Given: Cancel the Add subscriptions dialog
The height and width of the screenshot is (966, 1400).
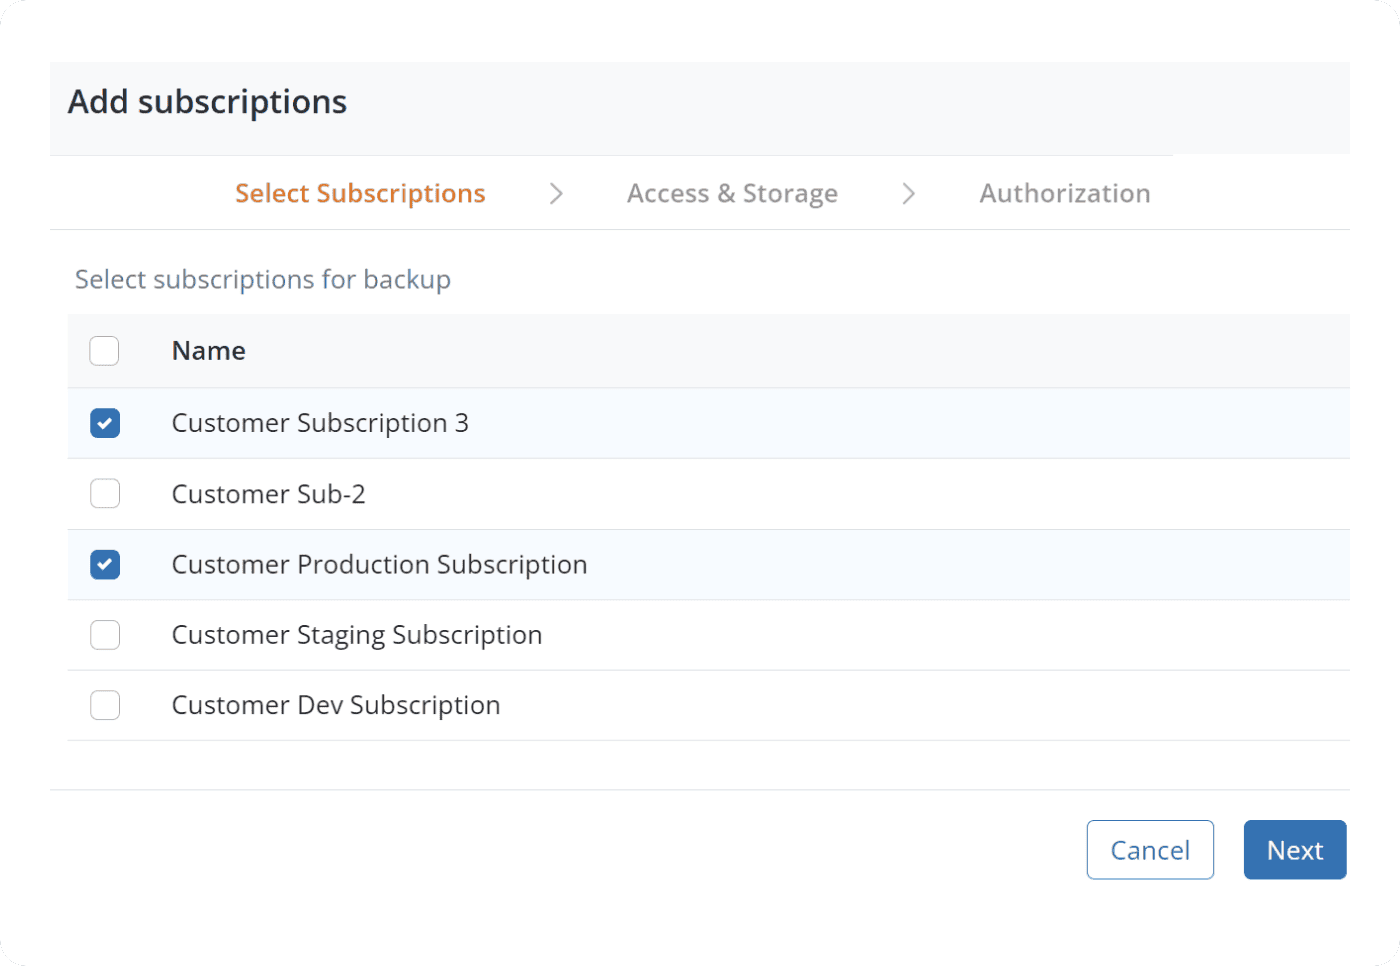Looking at the screenshot, I should pos(1150,850).
